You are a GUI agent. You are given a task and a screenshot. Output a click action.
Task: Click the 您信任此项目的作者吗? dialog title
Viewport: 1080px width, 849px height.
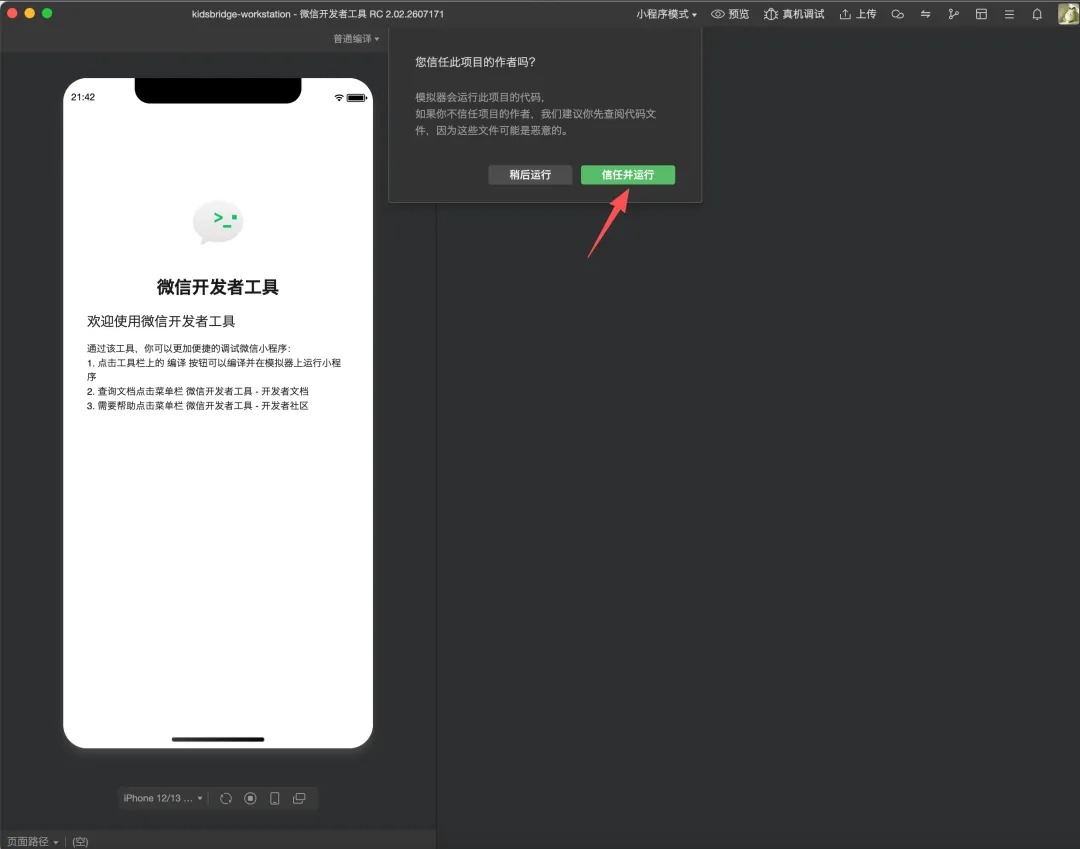click(475, 62)
